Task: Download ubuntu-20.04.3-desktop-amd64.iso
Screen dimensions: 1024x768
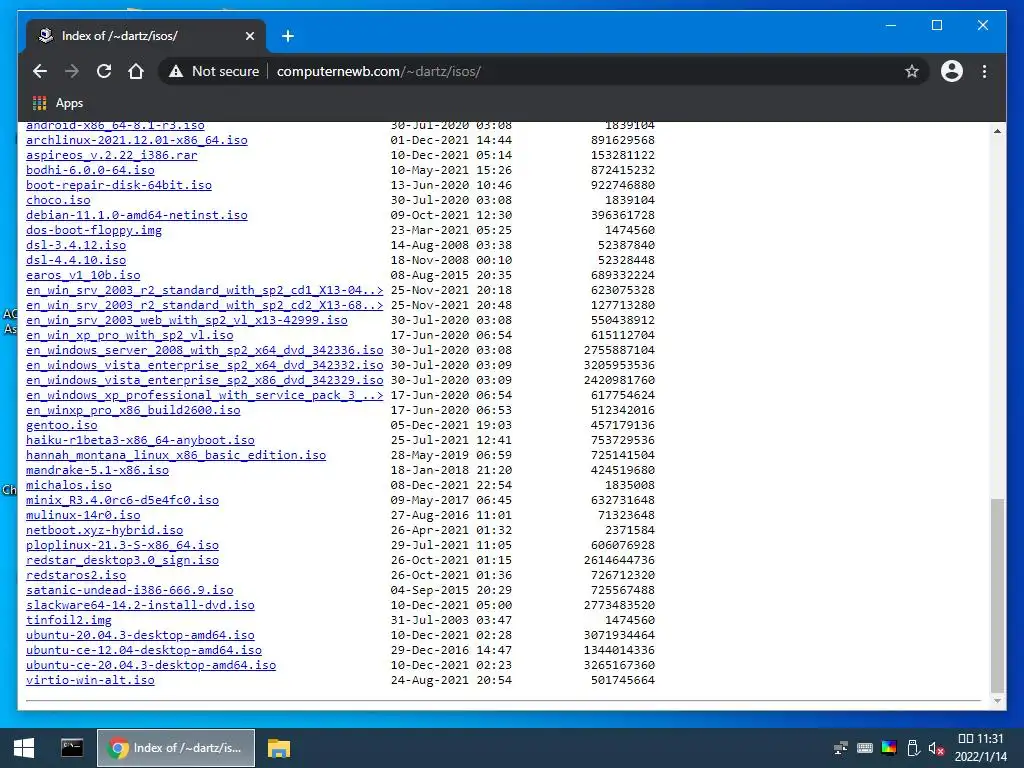Action: click(140, 635)
